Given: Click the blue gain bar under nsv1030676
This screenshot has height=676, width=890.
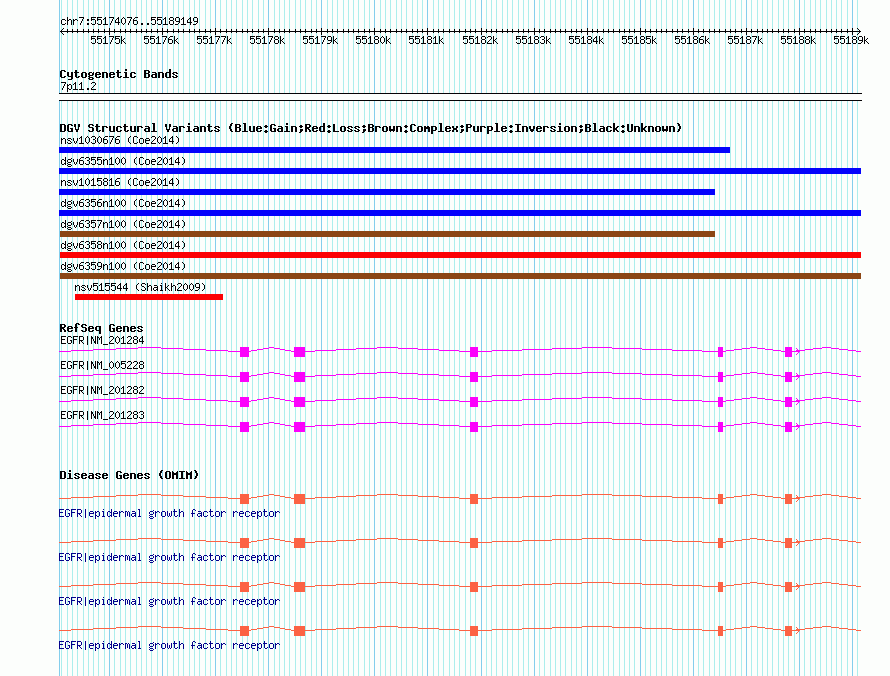Looking at the screenshot, I should [394, 150].
